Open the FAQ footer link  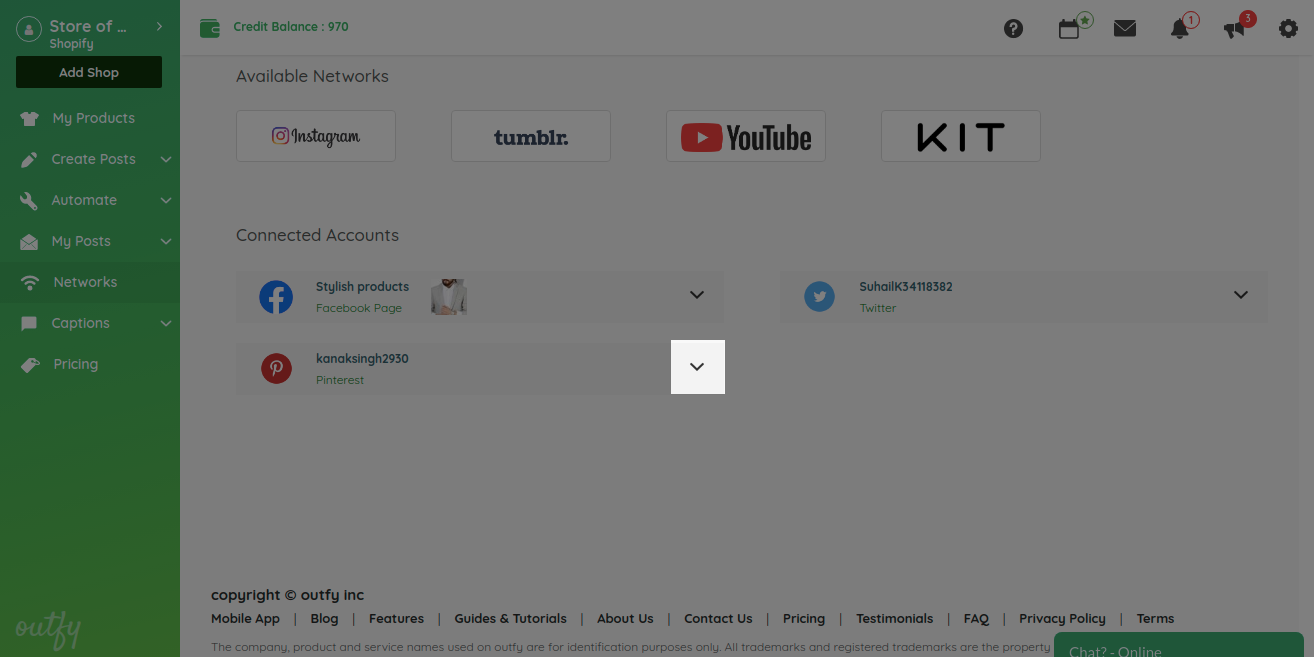[976, 619]
